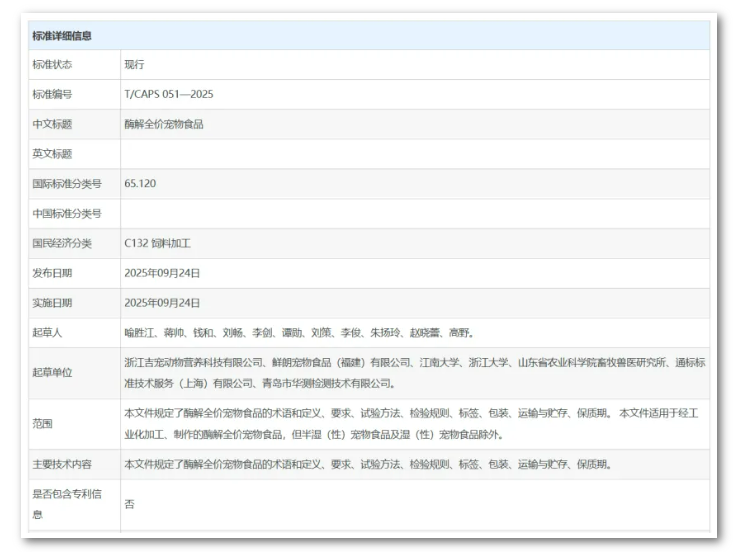This screenshot has height=552, width=735.
Task: Select the 现行 status value
Action: [x=134, y=65]
